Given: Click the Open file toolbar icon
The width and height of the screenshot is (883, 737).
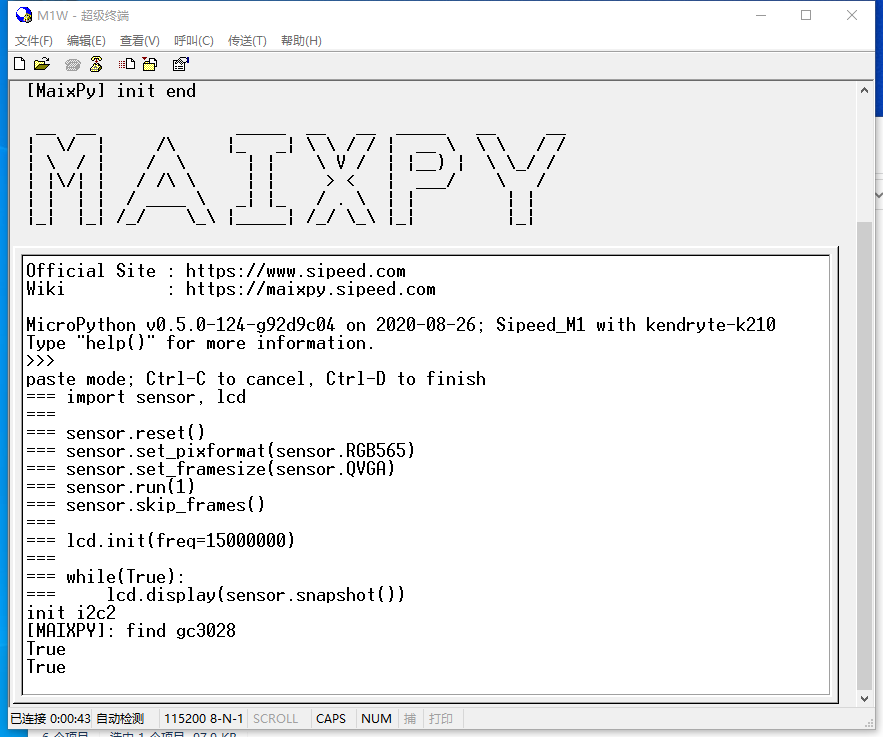Looking at the screenshot, I should click(42, 64).
